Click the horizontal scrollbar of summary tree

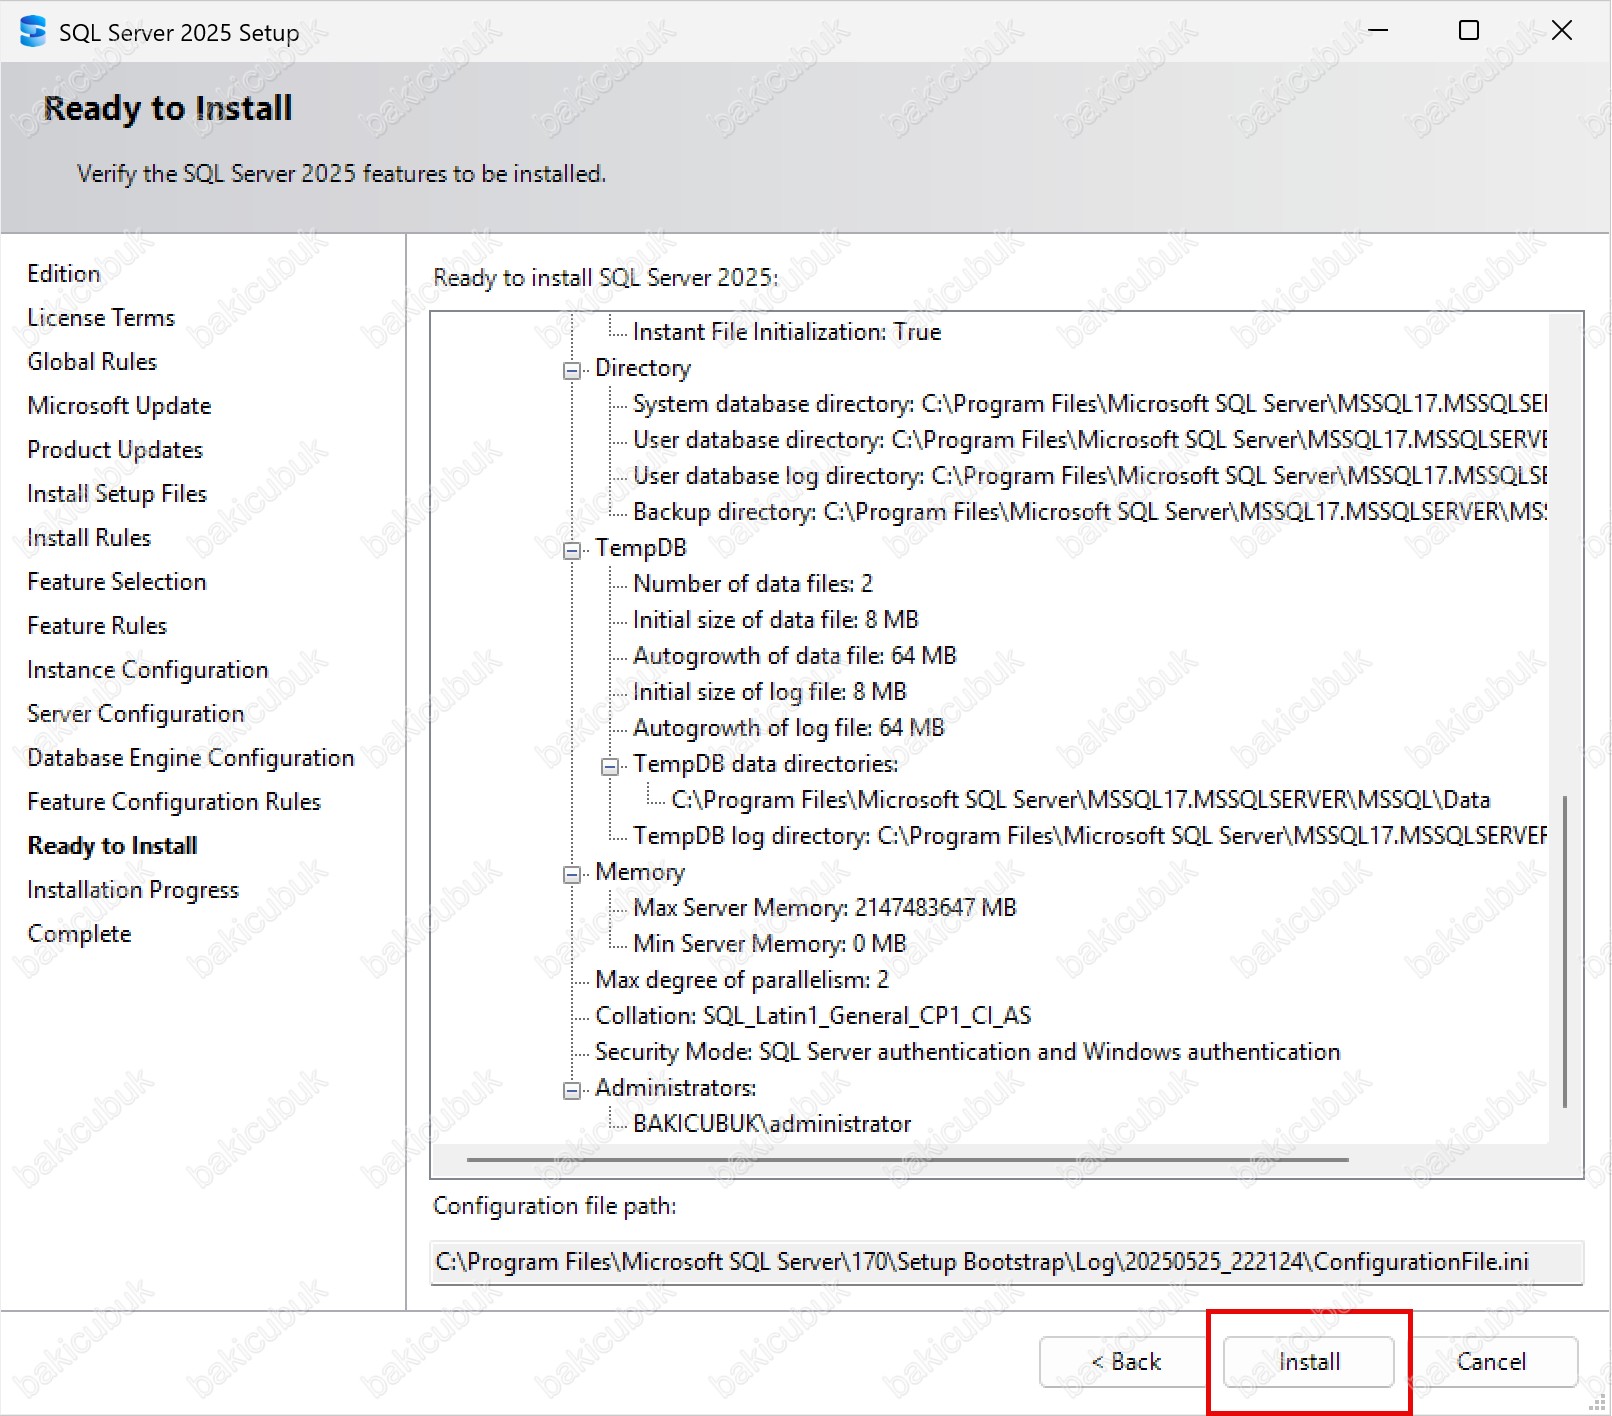[907, 1160]
